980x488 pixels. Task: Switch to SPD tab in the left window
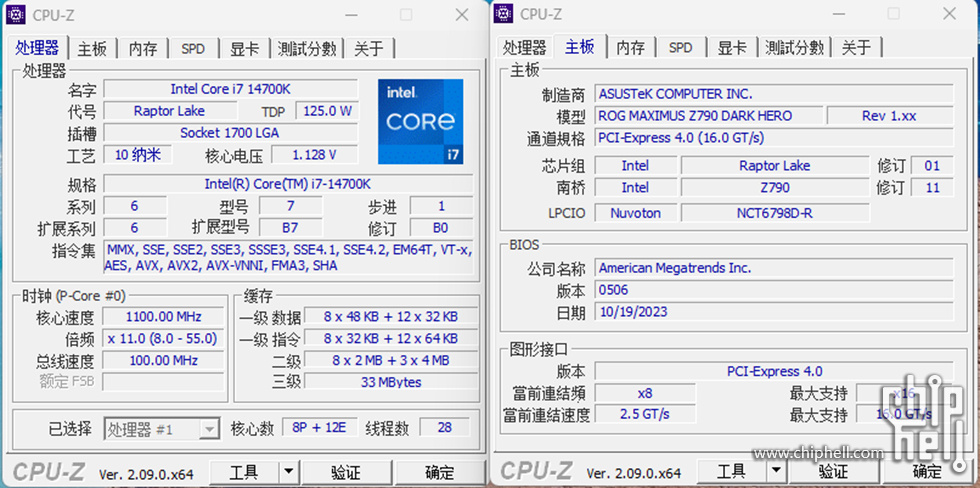pyautogui.click(x=193, y=49)
